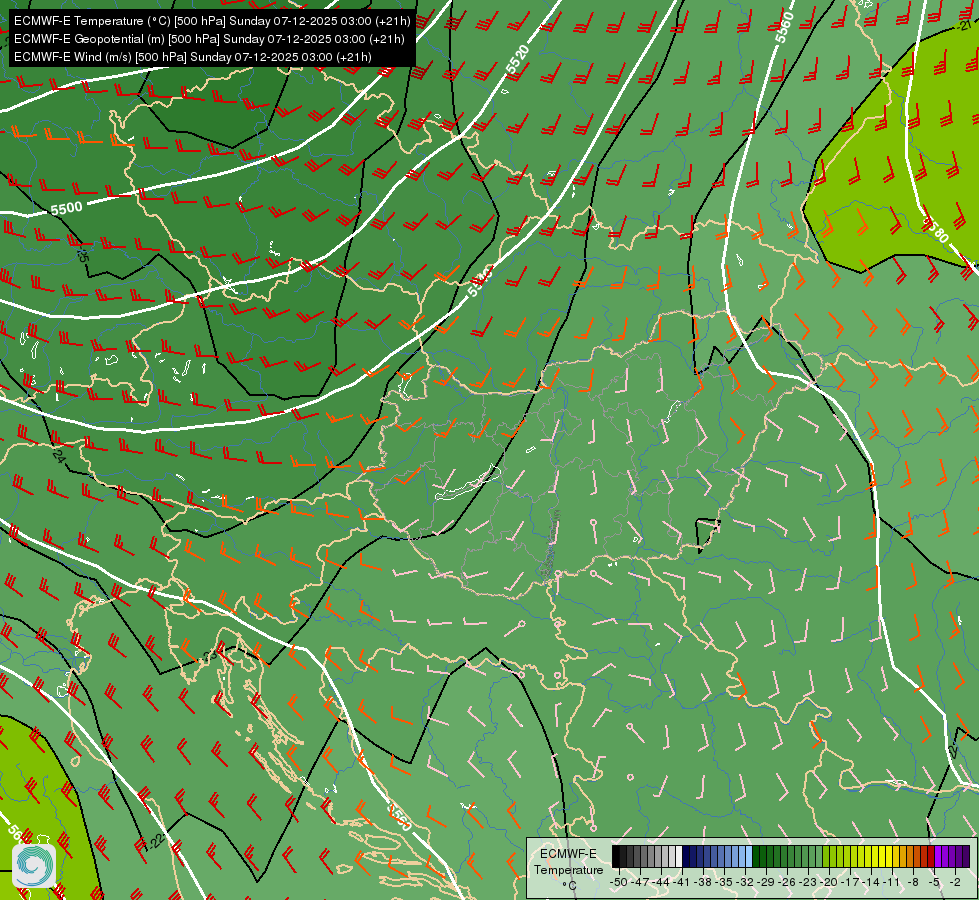Screen dimensions: 979x900
Task: Click the -5 legend tick label
Action: click(934, 883)
